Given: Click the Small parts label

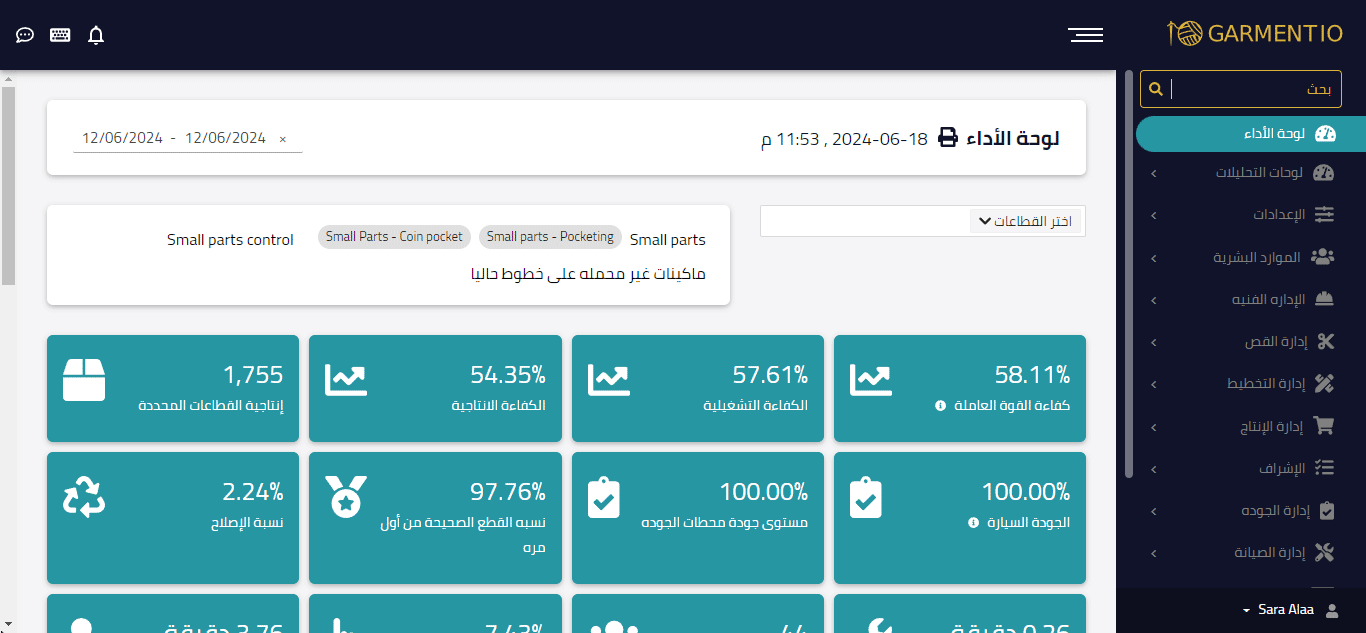Looking at the screenshot, I should point(667,240).
